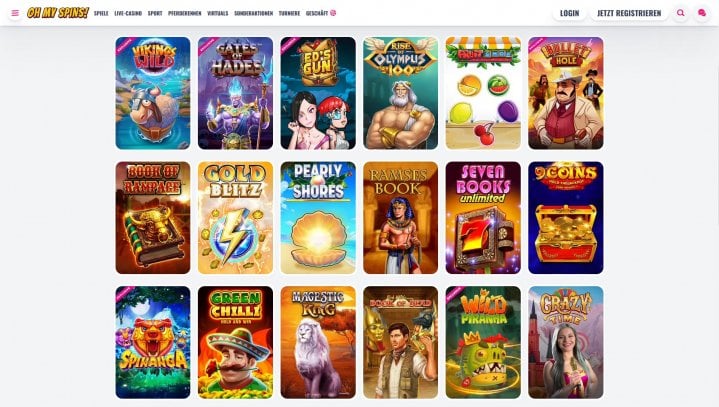719x407 pixels.
Task: Open the search magnifier icon
Action: tap(680, 13)
